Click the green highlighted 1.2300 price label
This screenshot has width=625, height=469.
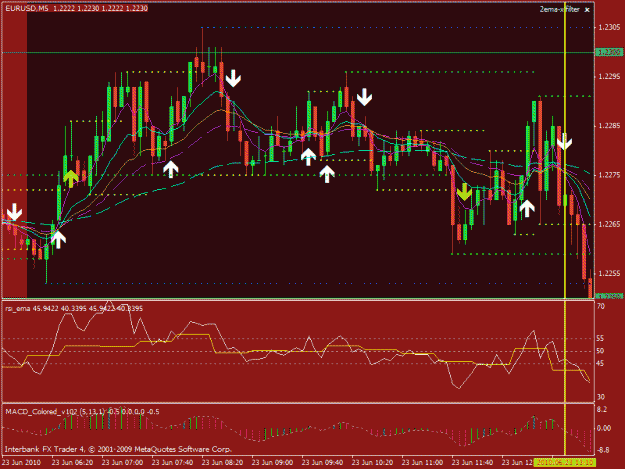pyautogui.click(x=609, y=52)
